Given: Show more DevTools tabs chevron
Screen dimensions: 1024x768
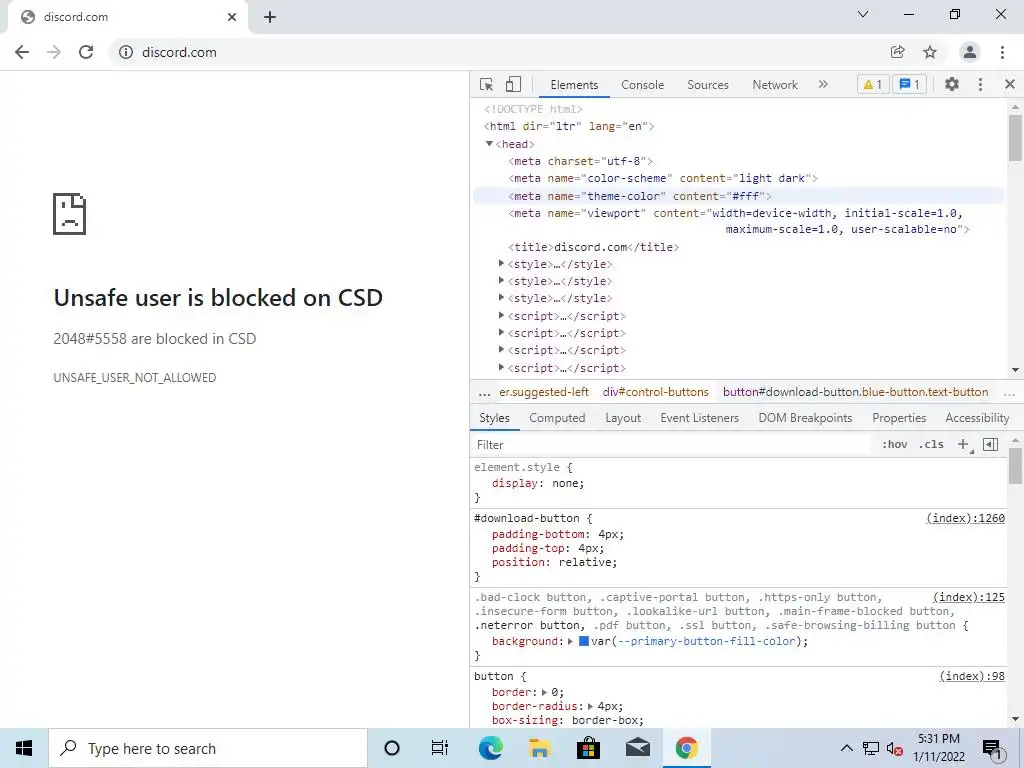Looking at the screenshot, I should point(823,84).
